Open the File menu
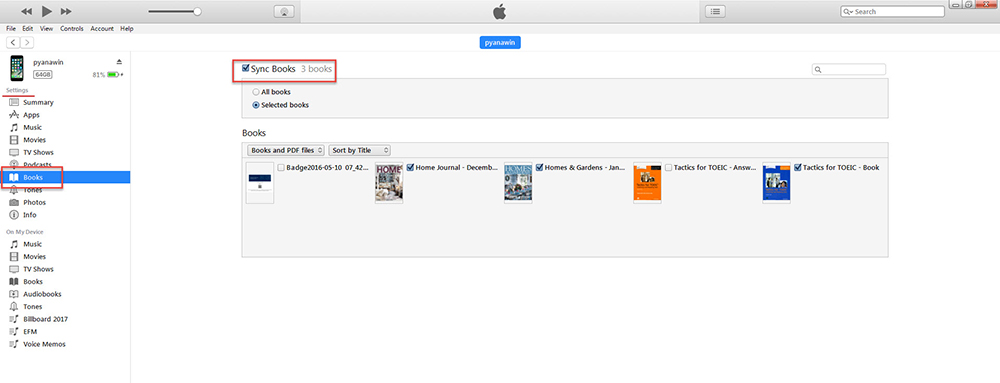Viewport: 1000px width, 383px height. (11, 29)
